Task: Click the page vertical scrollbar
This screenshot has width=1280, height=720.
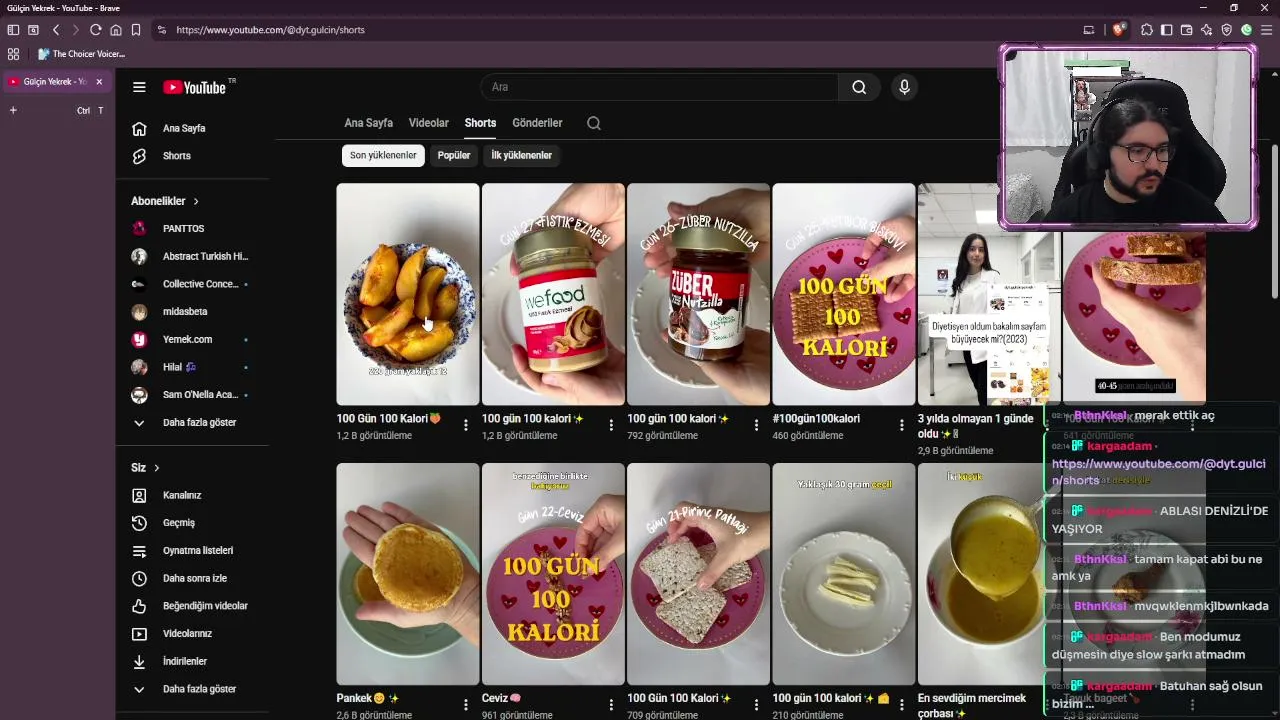Action: tap(1275, 220)
